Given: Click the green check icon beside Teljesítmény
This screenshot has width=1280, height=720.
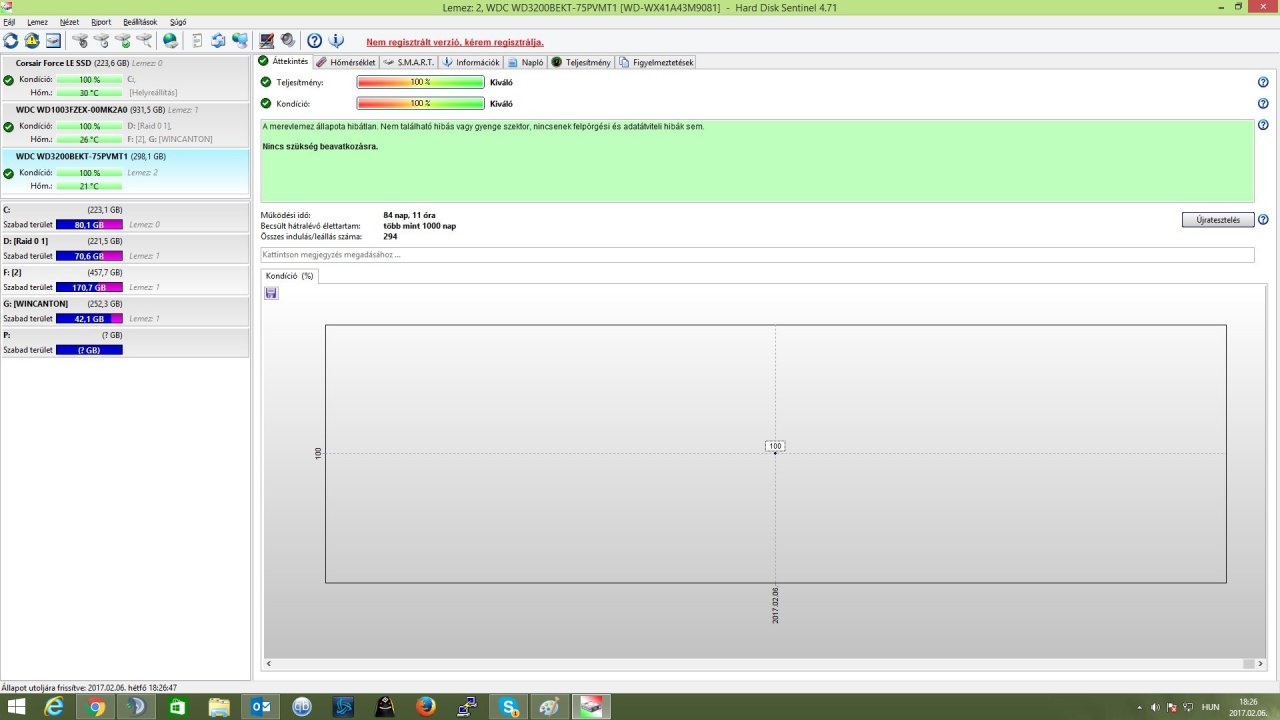Looking at the screenshot, I should [266, 82].
